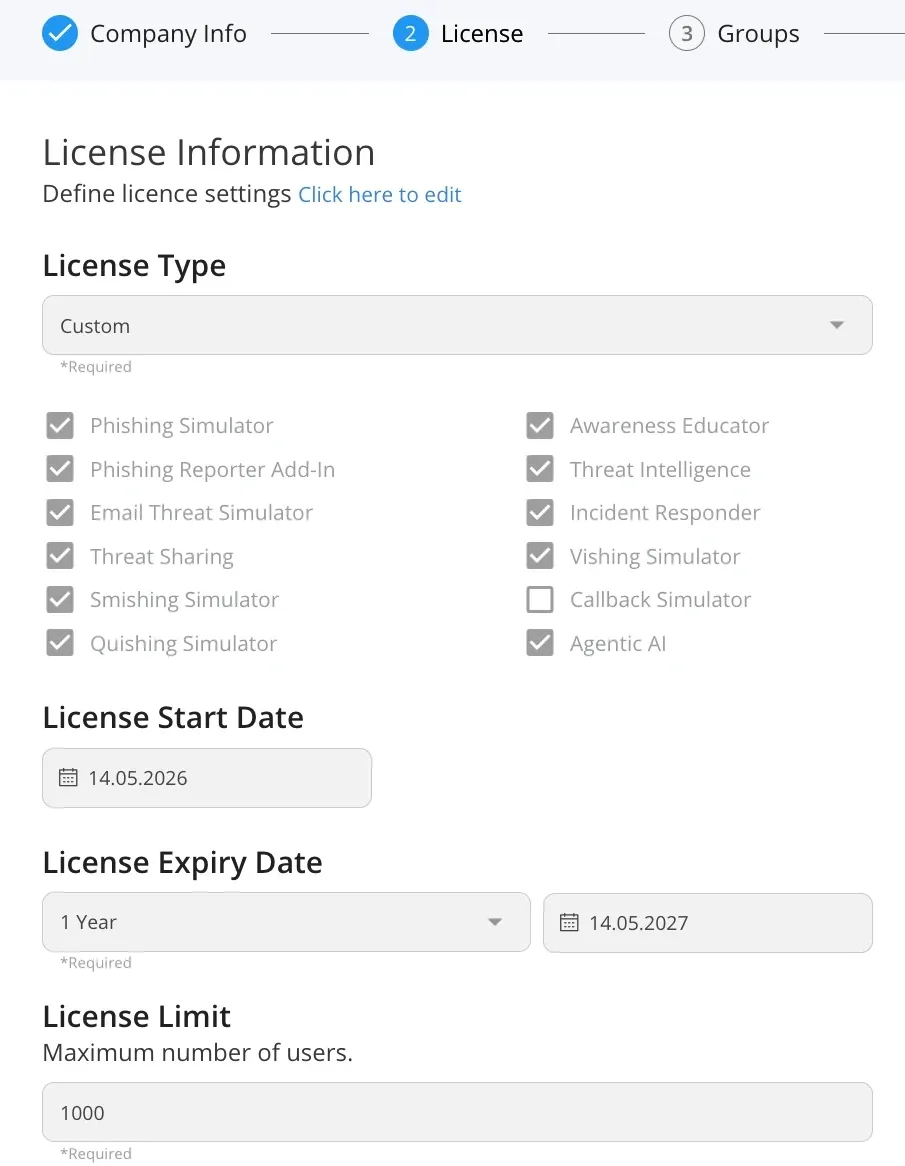This screenshot has height=1166, width=905.
Task: Go to the Company Info step
Action: pos(168,33)
